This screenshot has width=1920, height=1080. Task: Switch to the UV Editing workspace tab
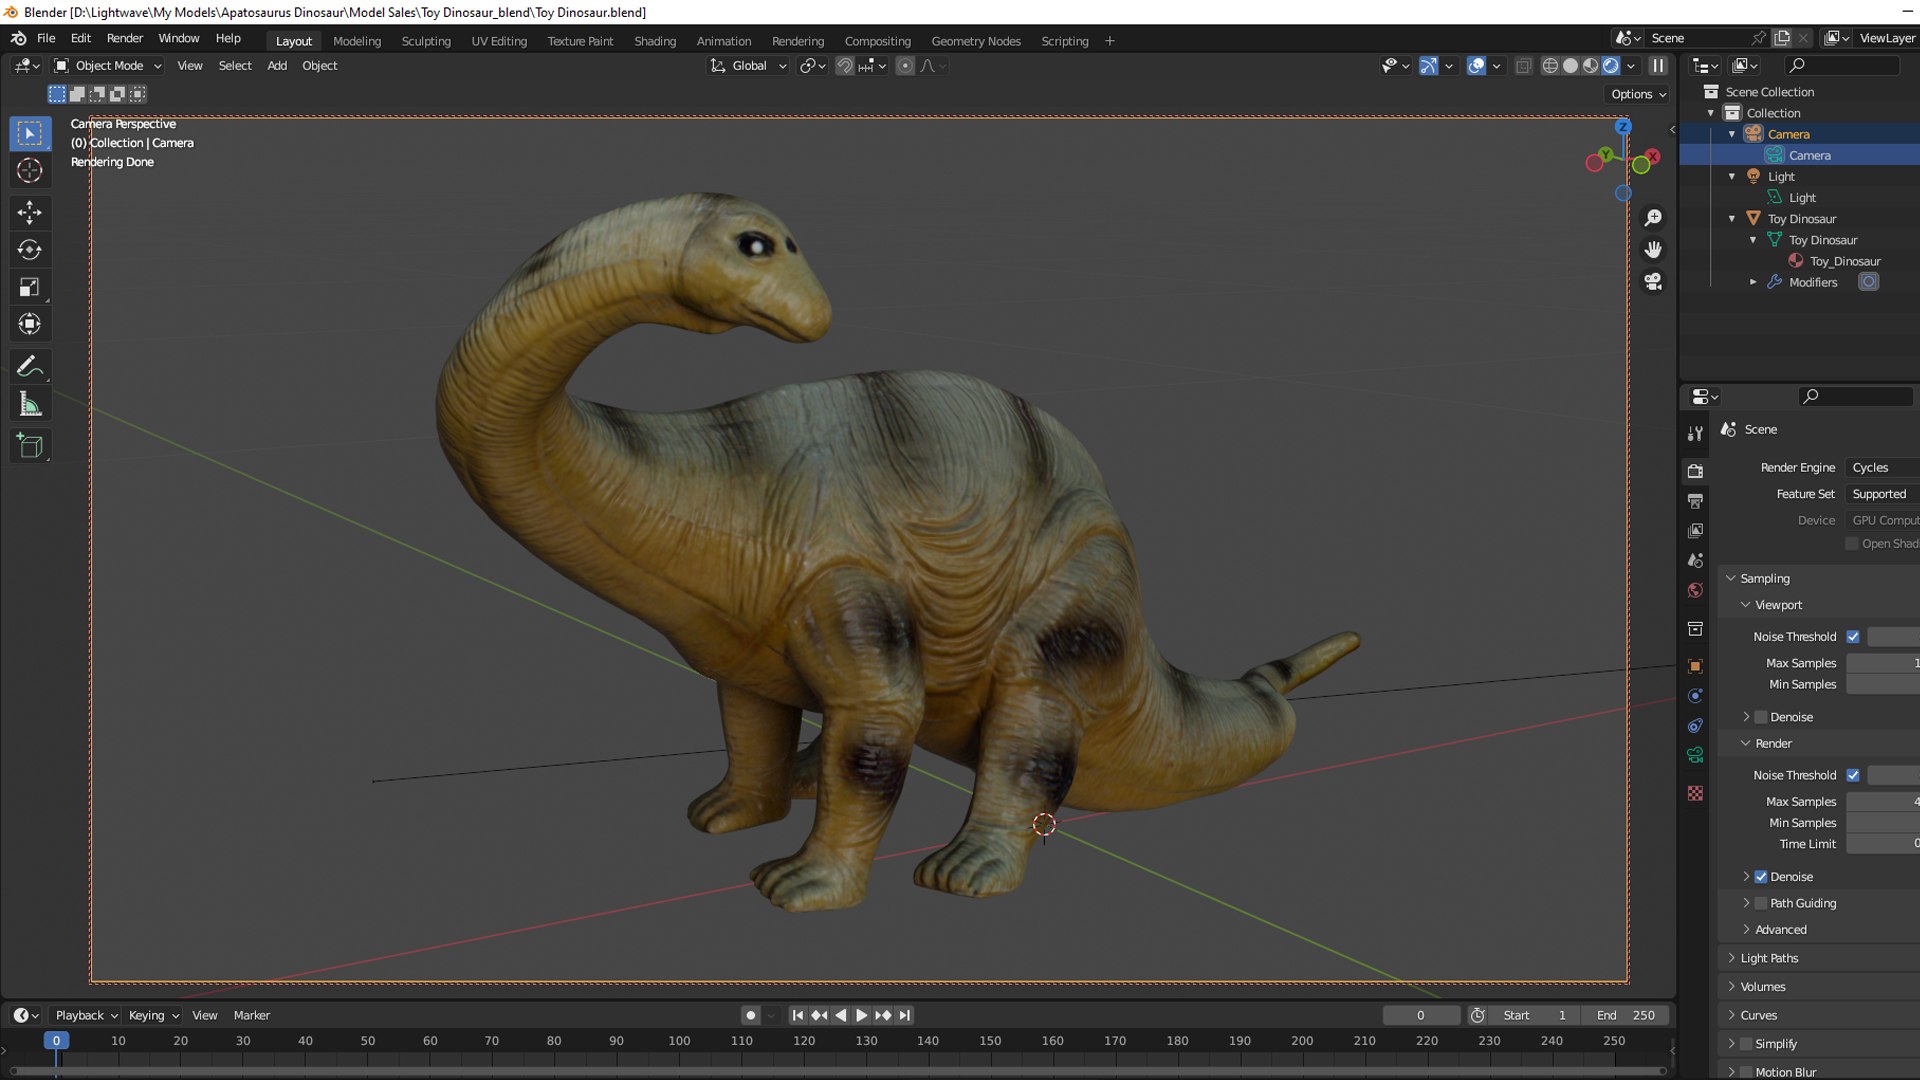pyautogui.click(x=499, y=41)
